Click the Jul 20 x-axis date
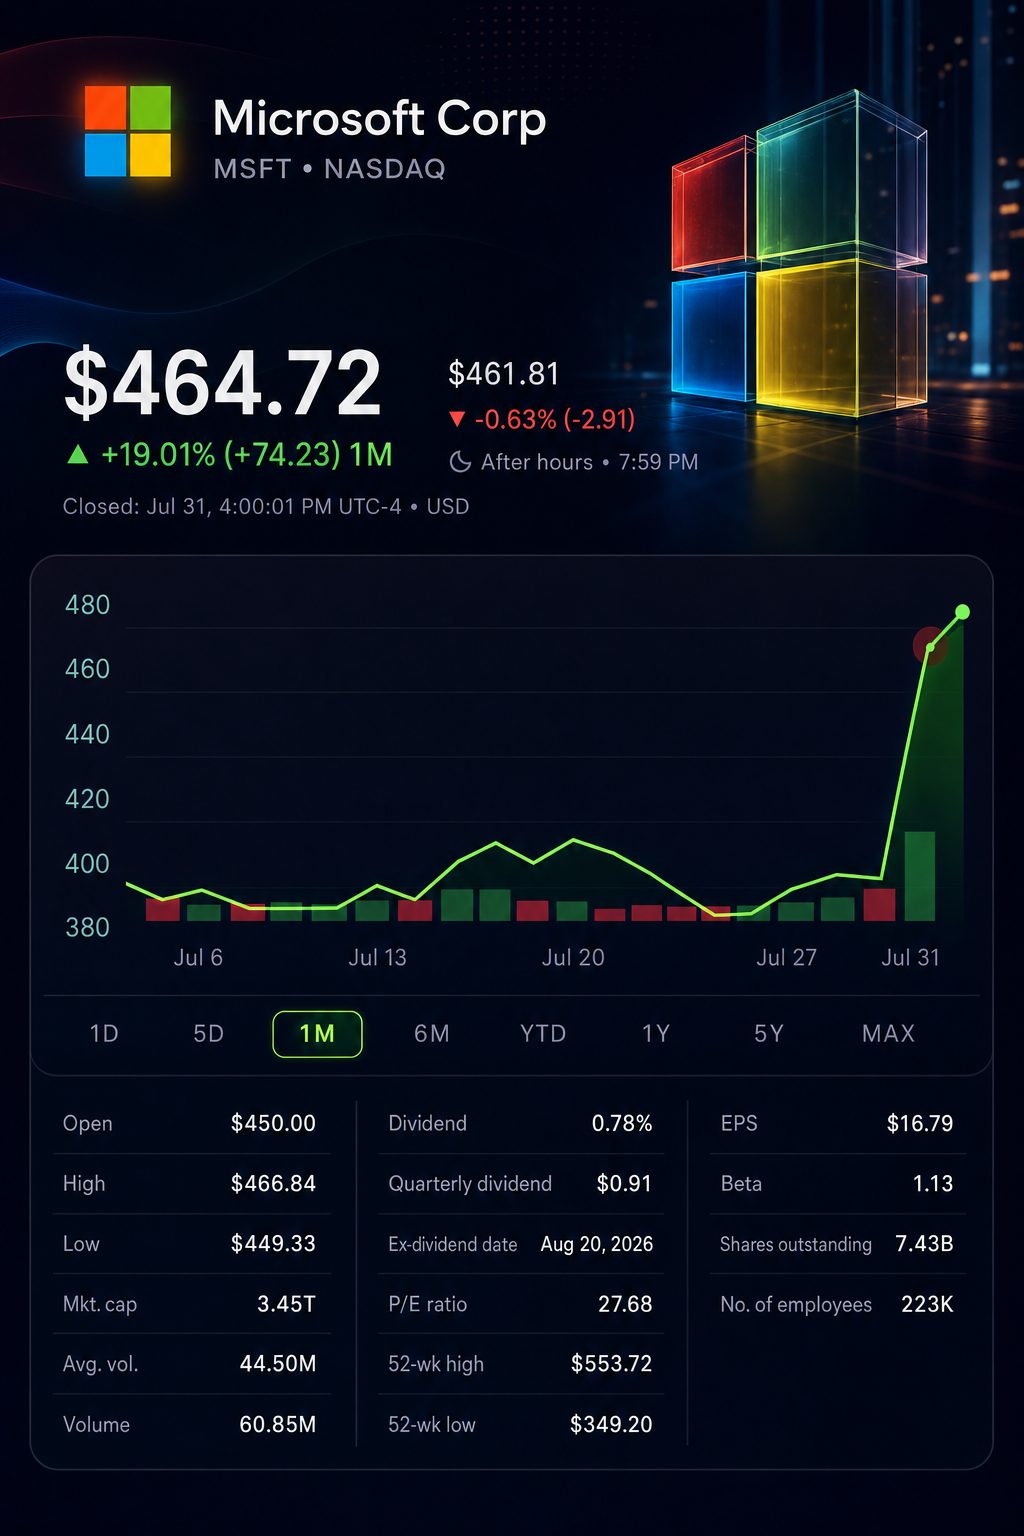Screen dimensions: 1024x1536 [573, 957]
